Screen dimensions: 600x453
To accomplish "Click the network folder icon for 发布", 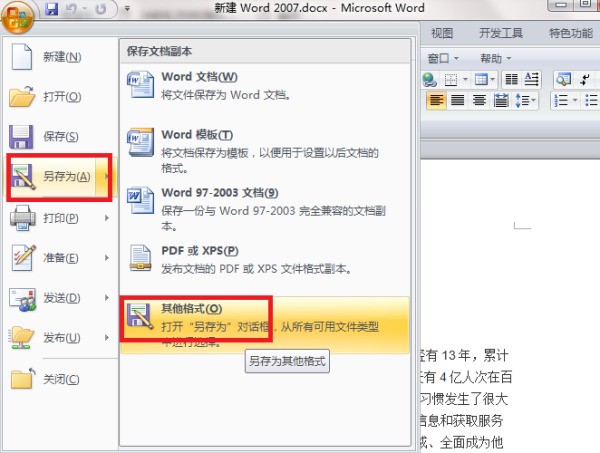I will point(22,337).
